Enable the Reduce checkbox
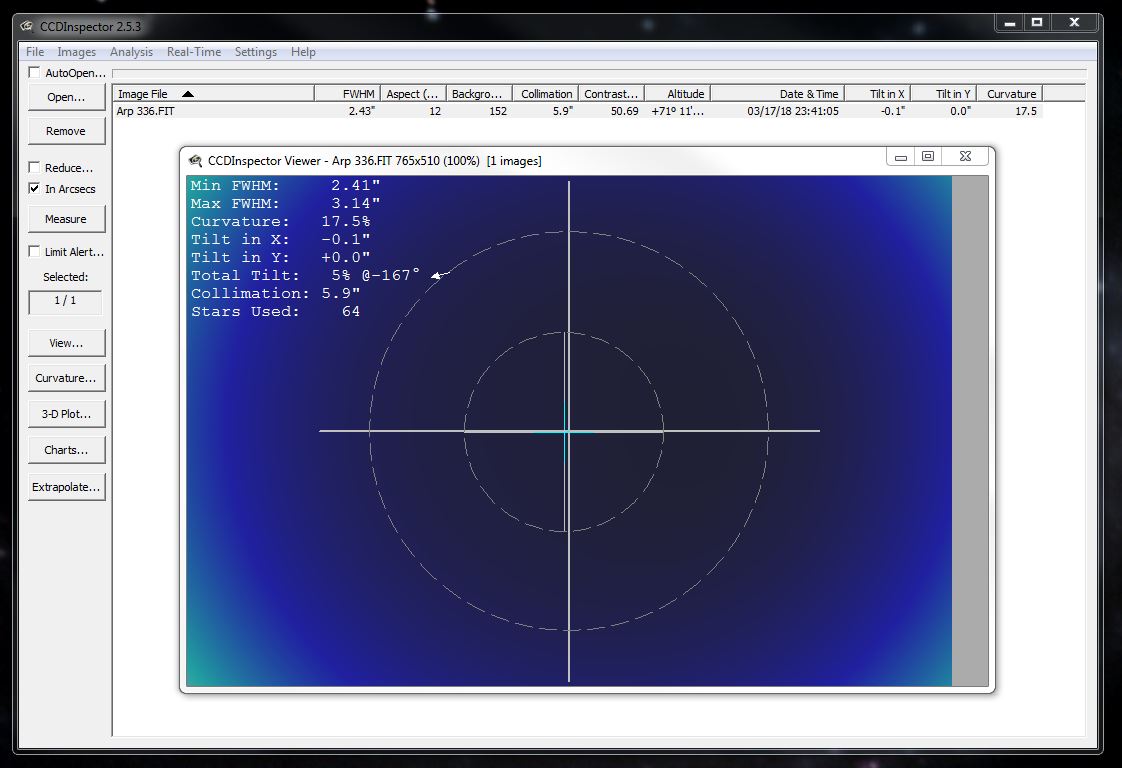 tap(34, 167)
